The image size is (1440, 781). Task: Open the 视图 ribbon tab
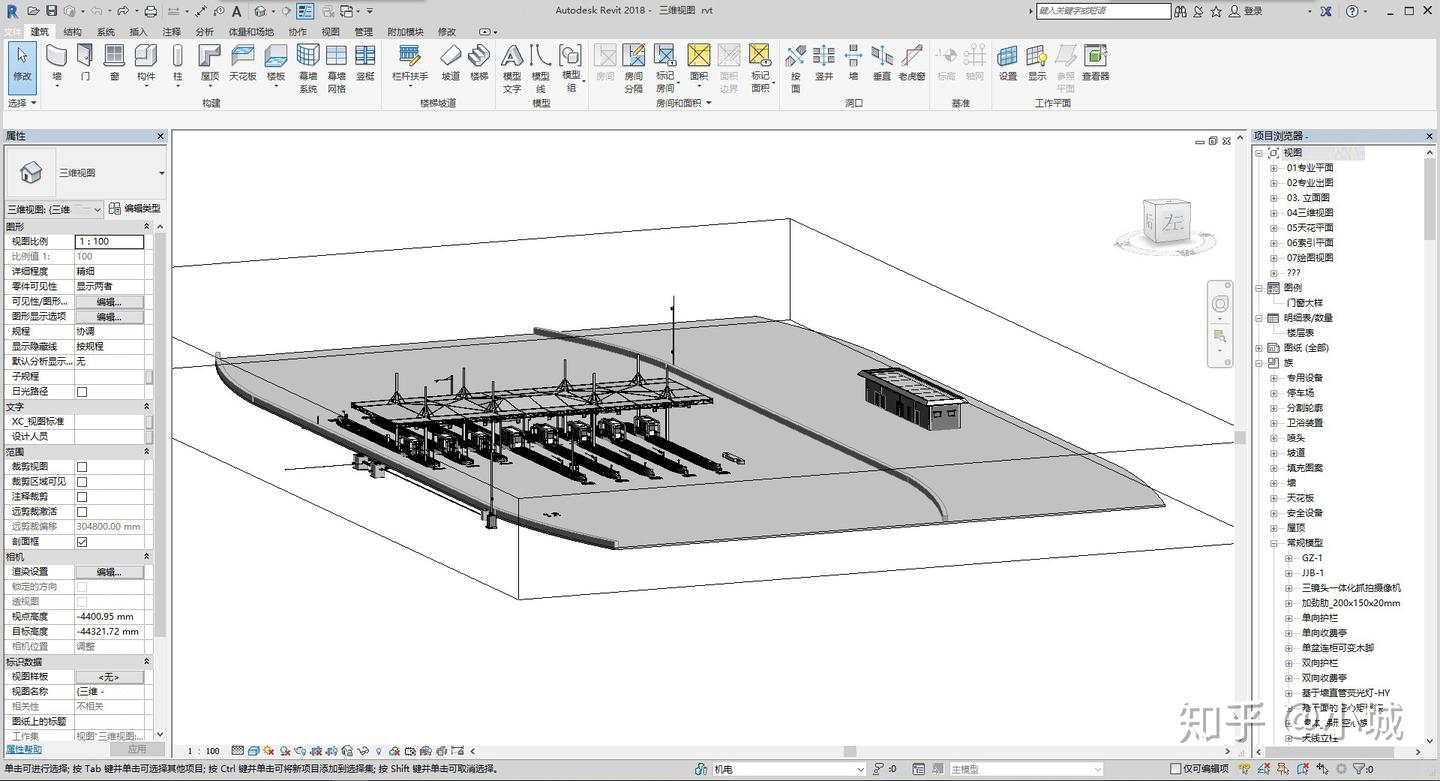[x=331, y=32]
